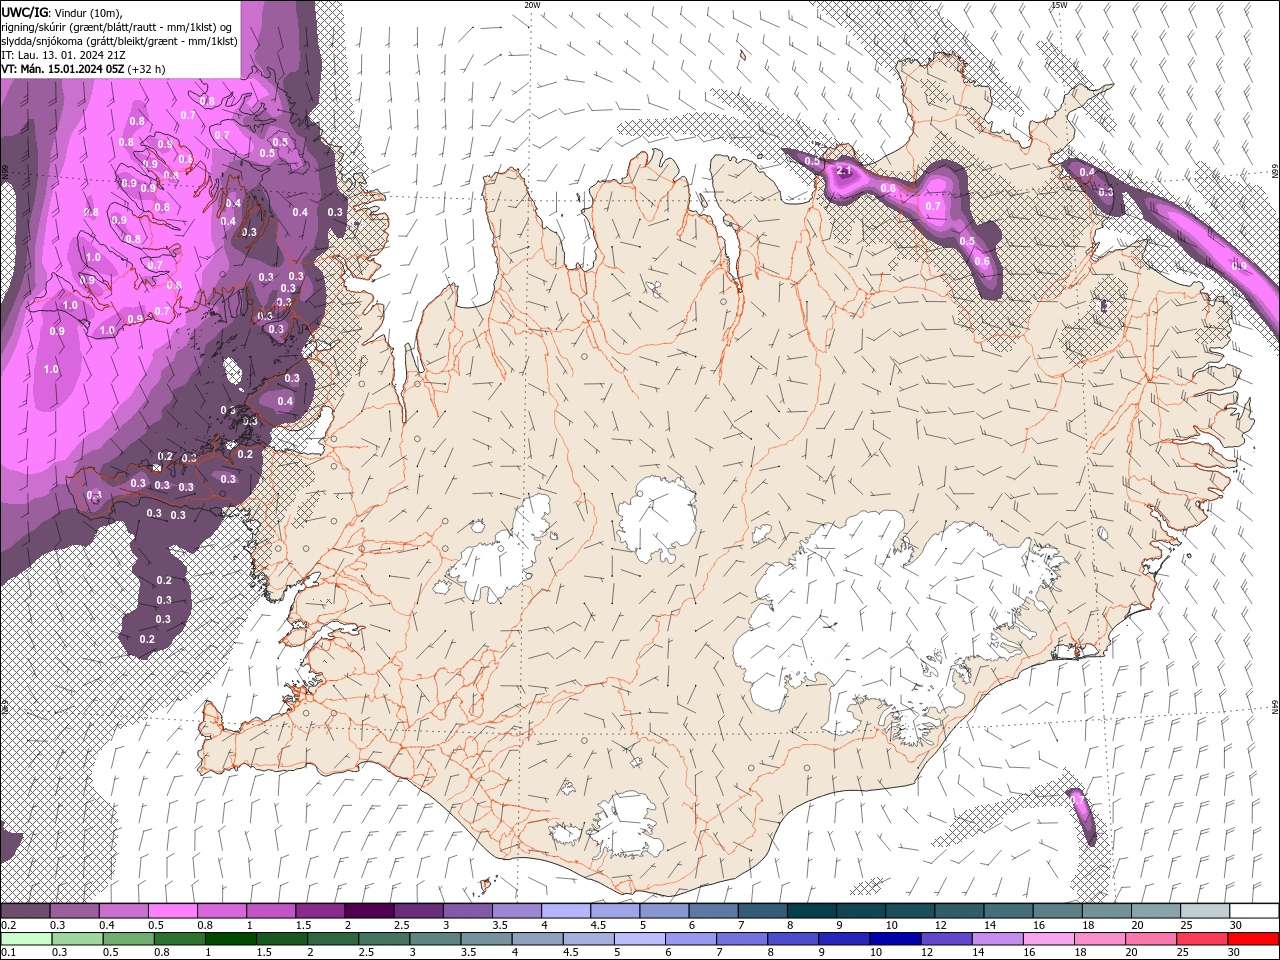Click the lower legend swatch starting at 4

536,938
